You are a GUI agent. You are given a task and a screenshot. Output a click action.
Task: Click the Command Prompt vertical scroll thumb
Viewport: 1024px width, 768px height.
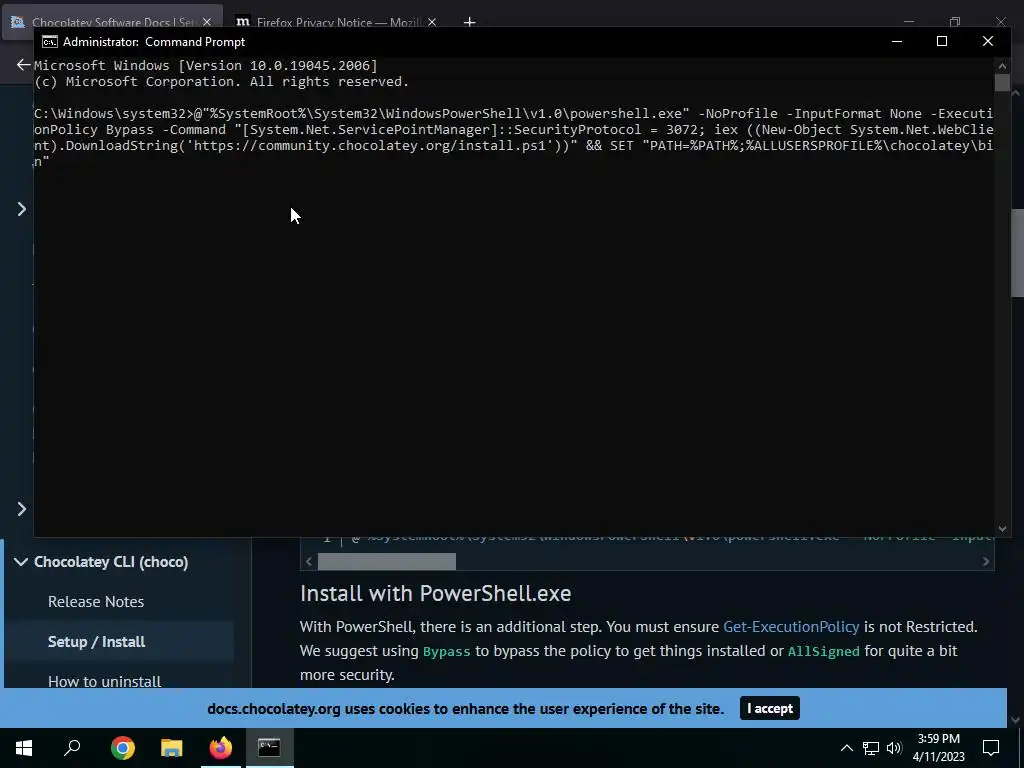[x=1002, y=82]
